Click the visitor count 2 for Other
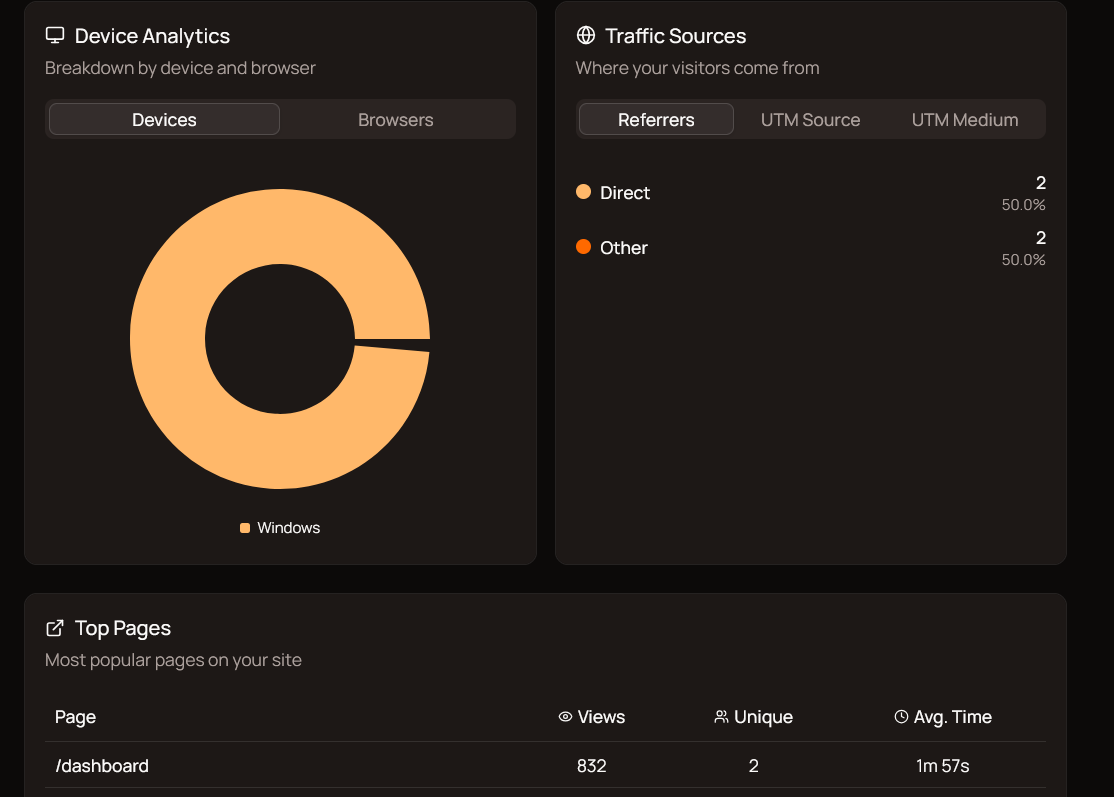This screenshot has height=797, width=1114. [x=1040, y=237]
